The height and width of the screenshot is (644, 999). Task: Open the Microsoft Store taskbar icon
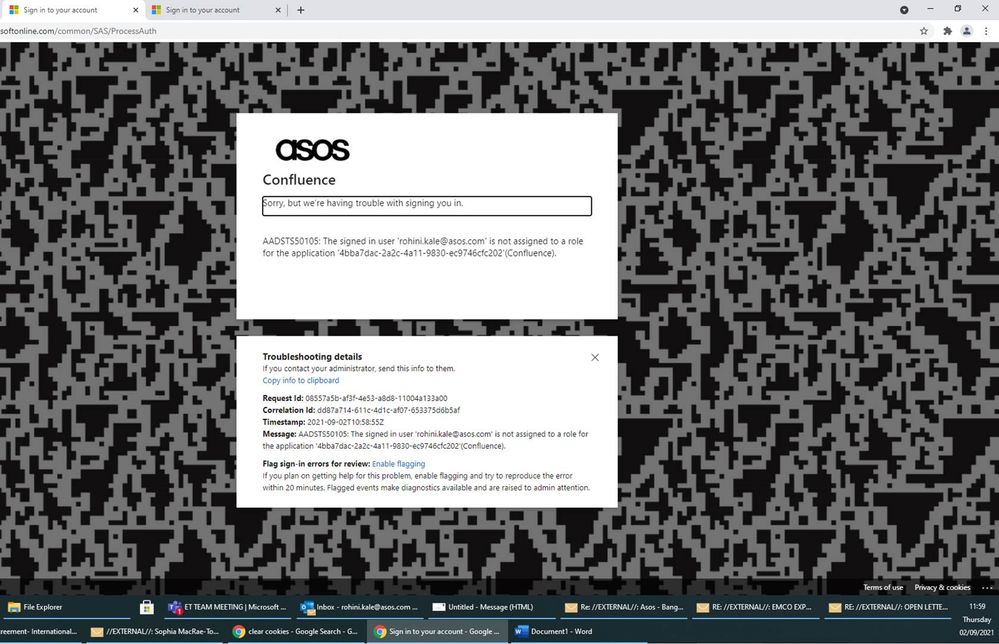click(x=147, y=607)
